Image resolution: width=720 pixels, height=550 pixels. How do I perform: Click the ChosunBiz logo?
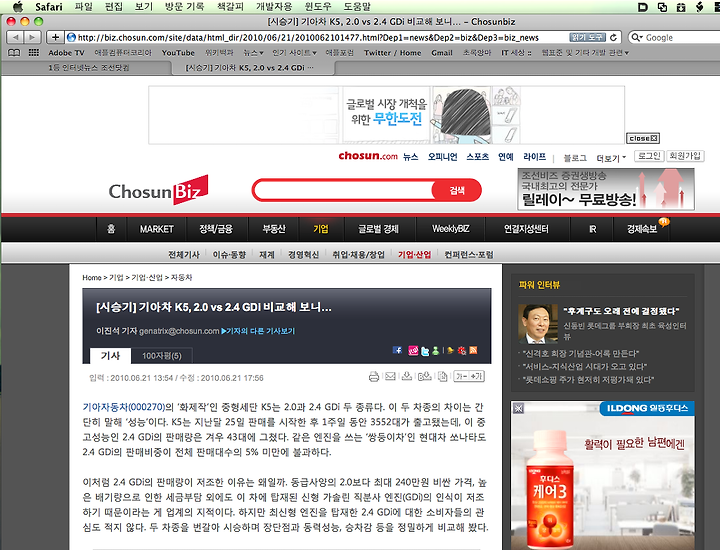(158, 190)
